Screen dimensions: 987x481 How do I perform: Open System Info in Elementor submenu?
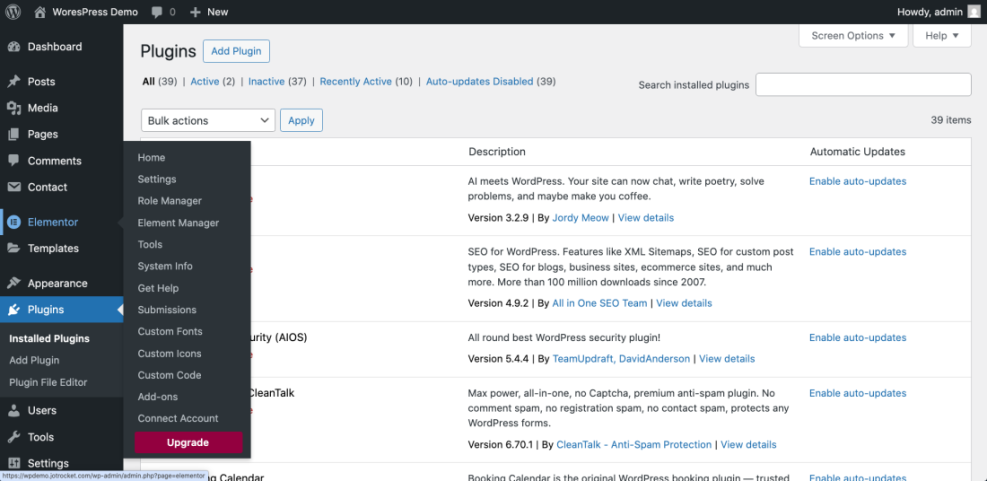165,266
